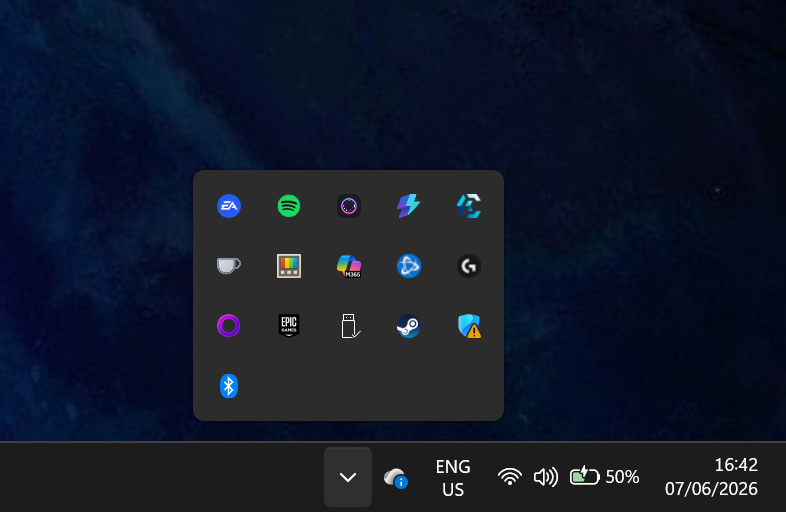Open clock showing 16:42 and date
786x512 pixels.
pos(711,477)
